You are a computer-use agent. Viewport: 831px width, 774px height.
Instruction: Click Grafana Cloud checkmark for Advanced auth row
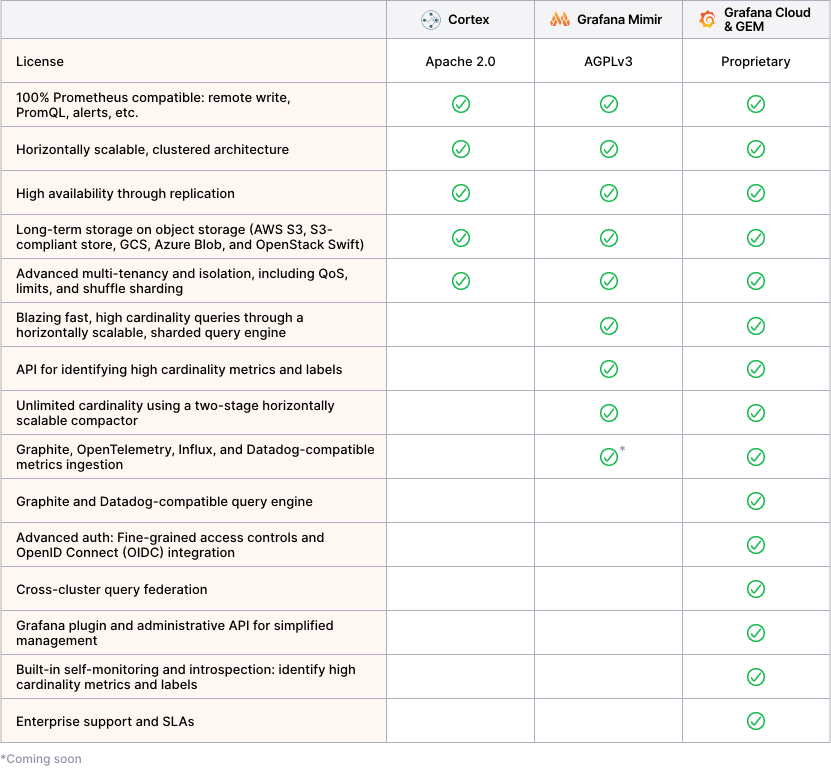[x=756, y=545]
